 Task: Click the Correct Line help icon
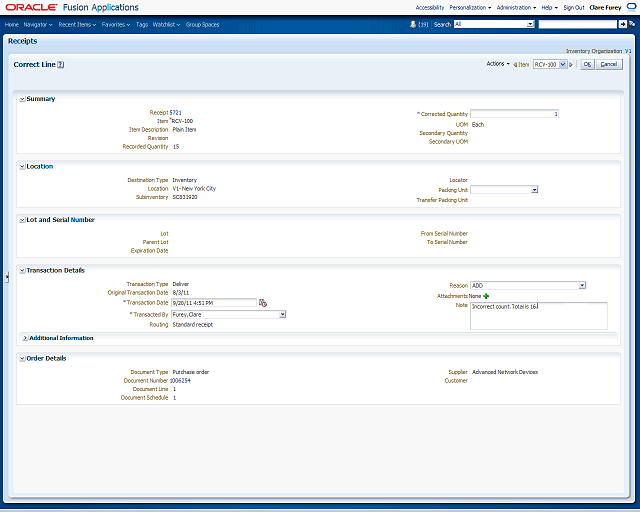61,64
